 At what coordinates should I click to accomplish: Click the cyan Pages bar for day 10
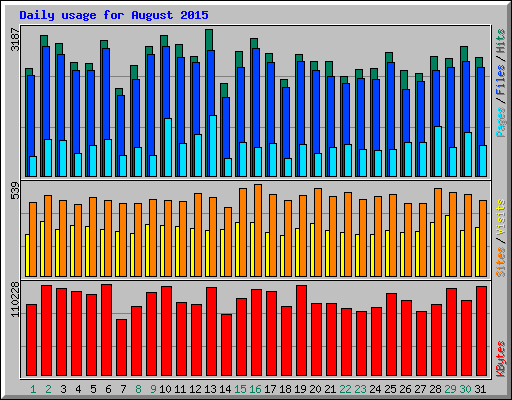click(x=168, y=147)
